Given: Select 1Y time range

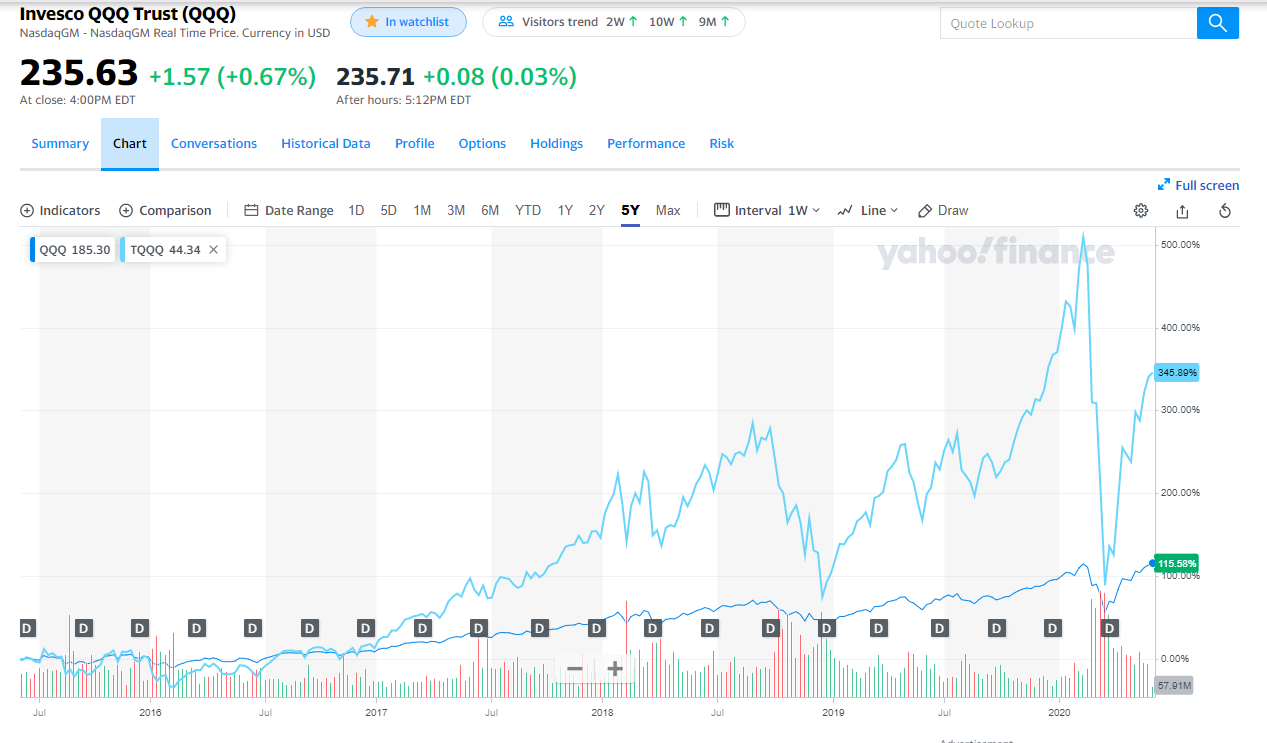Looking at the screenshot, I should (565, 211).
